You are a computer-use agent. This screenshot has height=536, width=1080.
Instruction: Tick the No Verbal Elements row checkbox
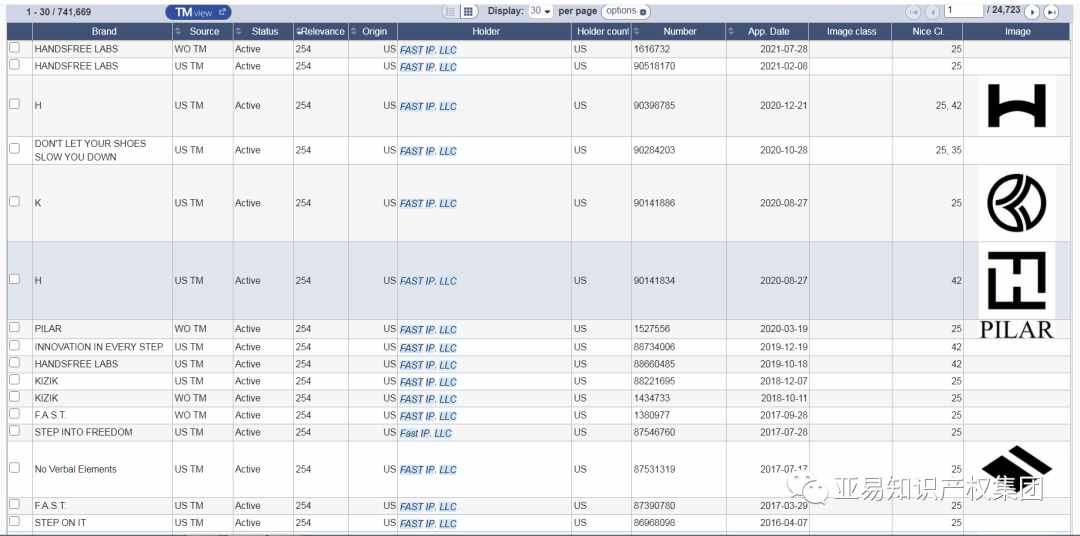[14, 468]
